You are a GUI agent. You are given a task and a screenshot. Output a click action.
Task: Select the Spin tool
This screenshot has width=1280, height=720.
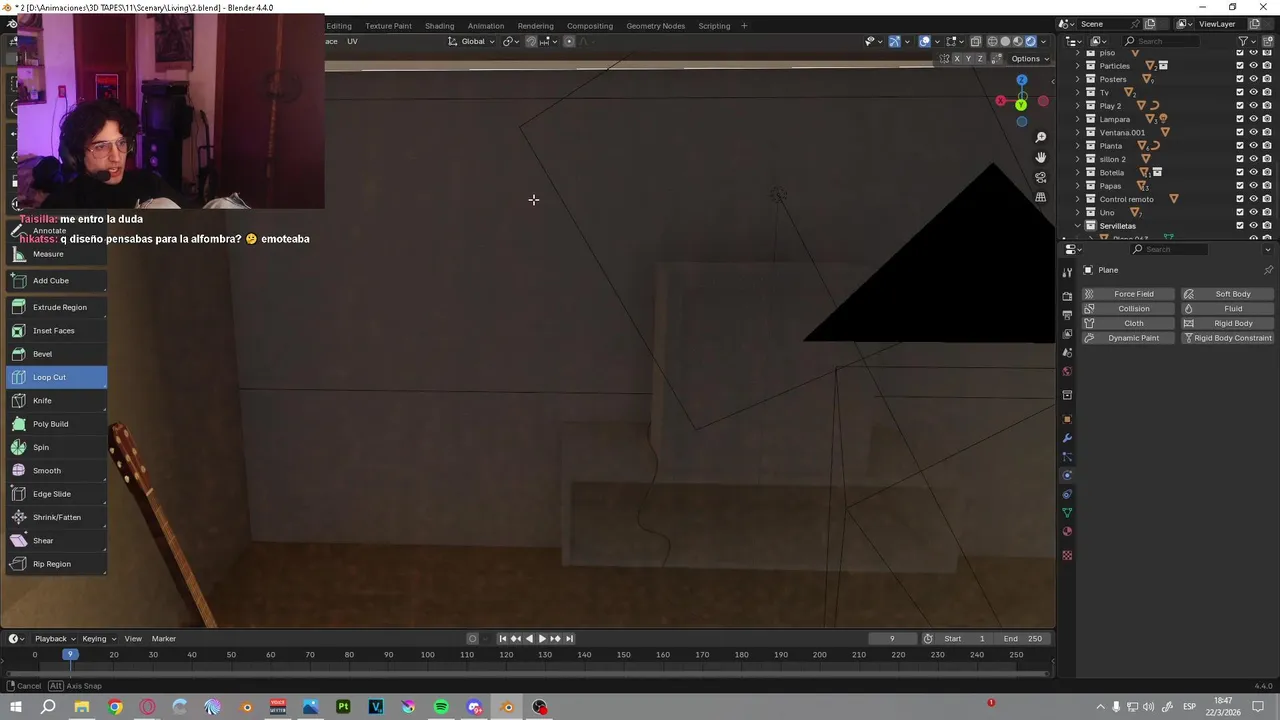[56, 447]
